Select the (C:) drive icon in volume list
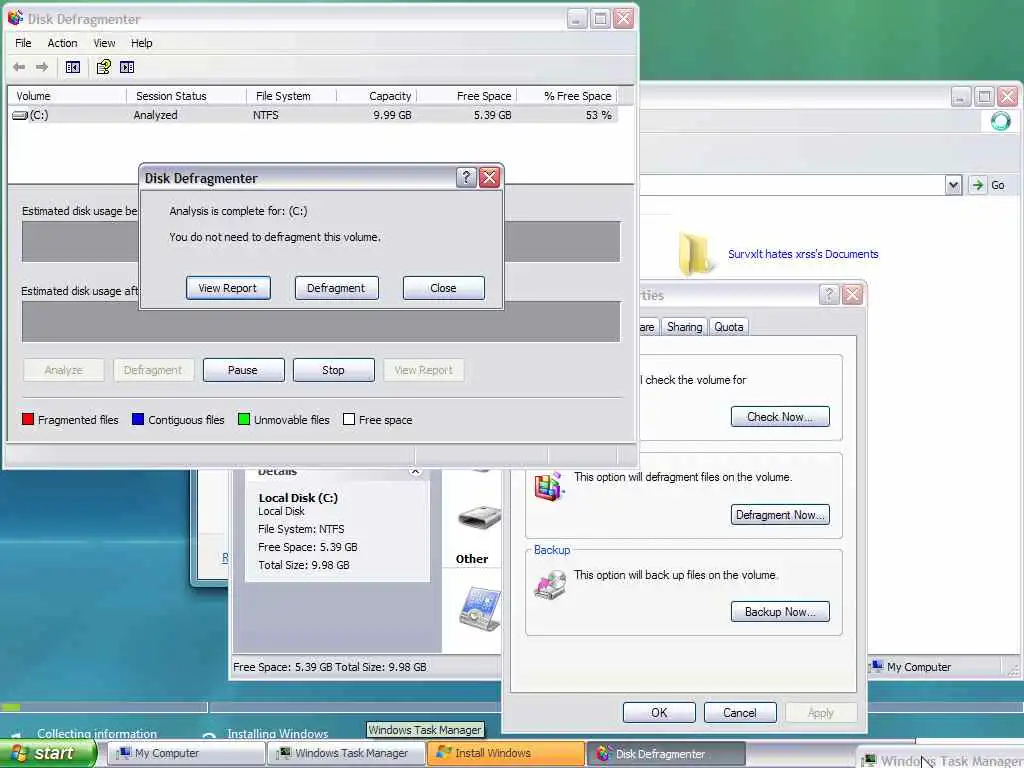1024x768 pixels. pos(20,115)
